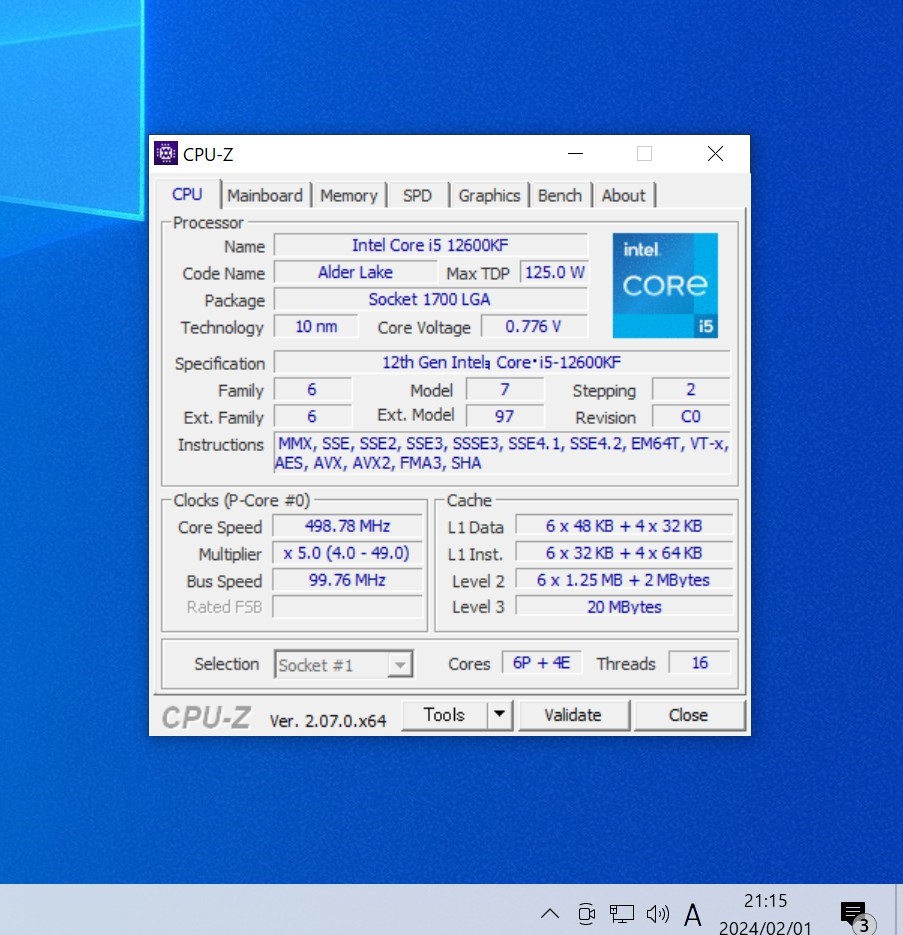The width and height of the screenshot is (903, 935).
Task: Click the package 'Socket 1700 LGA' field
Action: (431, 299)
